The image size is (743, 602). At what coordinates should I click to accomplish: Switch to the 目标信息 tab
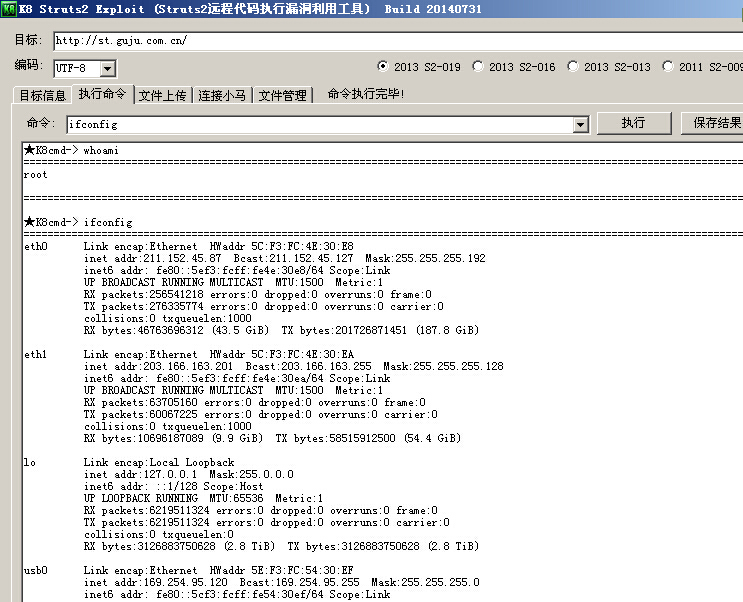click(42, 96)
